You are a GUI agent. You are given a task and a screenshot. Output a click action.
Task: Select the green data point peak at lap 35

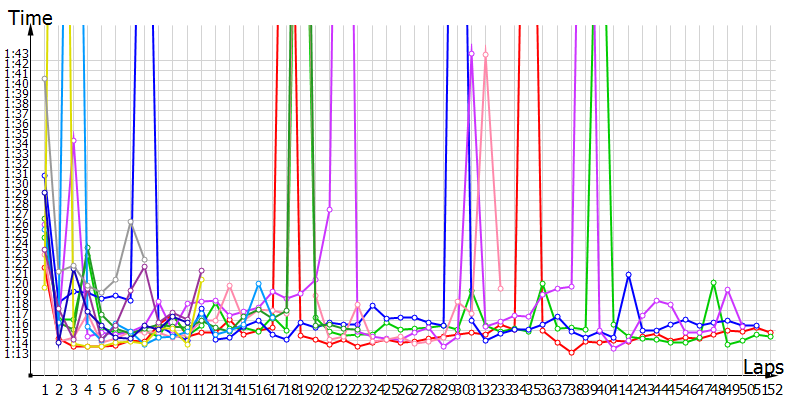pos(543,284)
